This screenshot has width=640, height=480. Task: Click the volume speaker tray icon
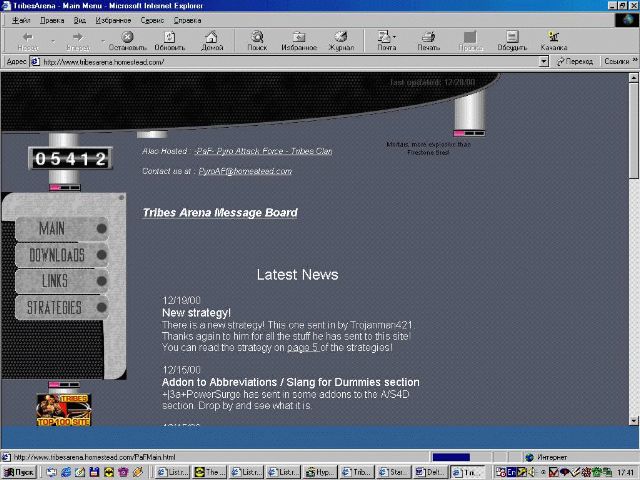pyautogui.click(x=532, y=472)
